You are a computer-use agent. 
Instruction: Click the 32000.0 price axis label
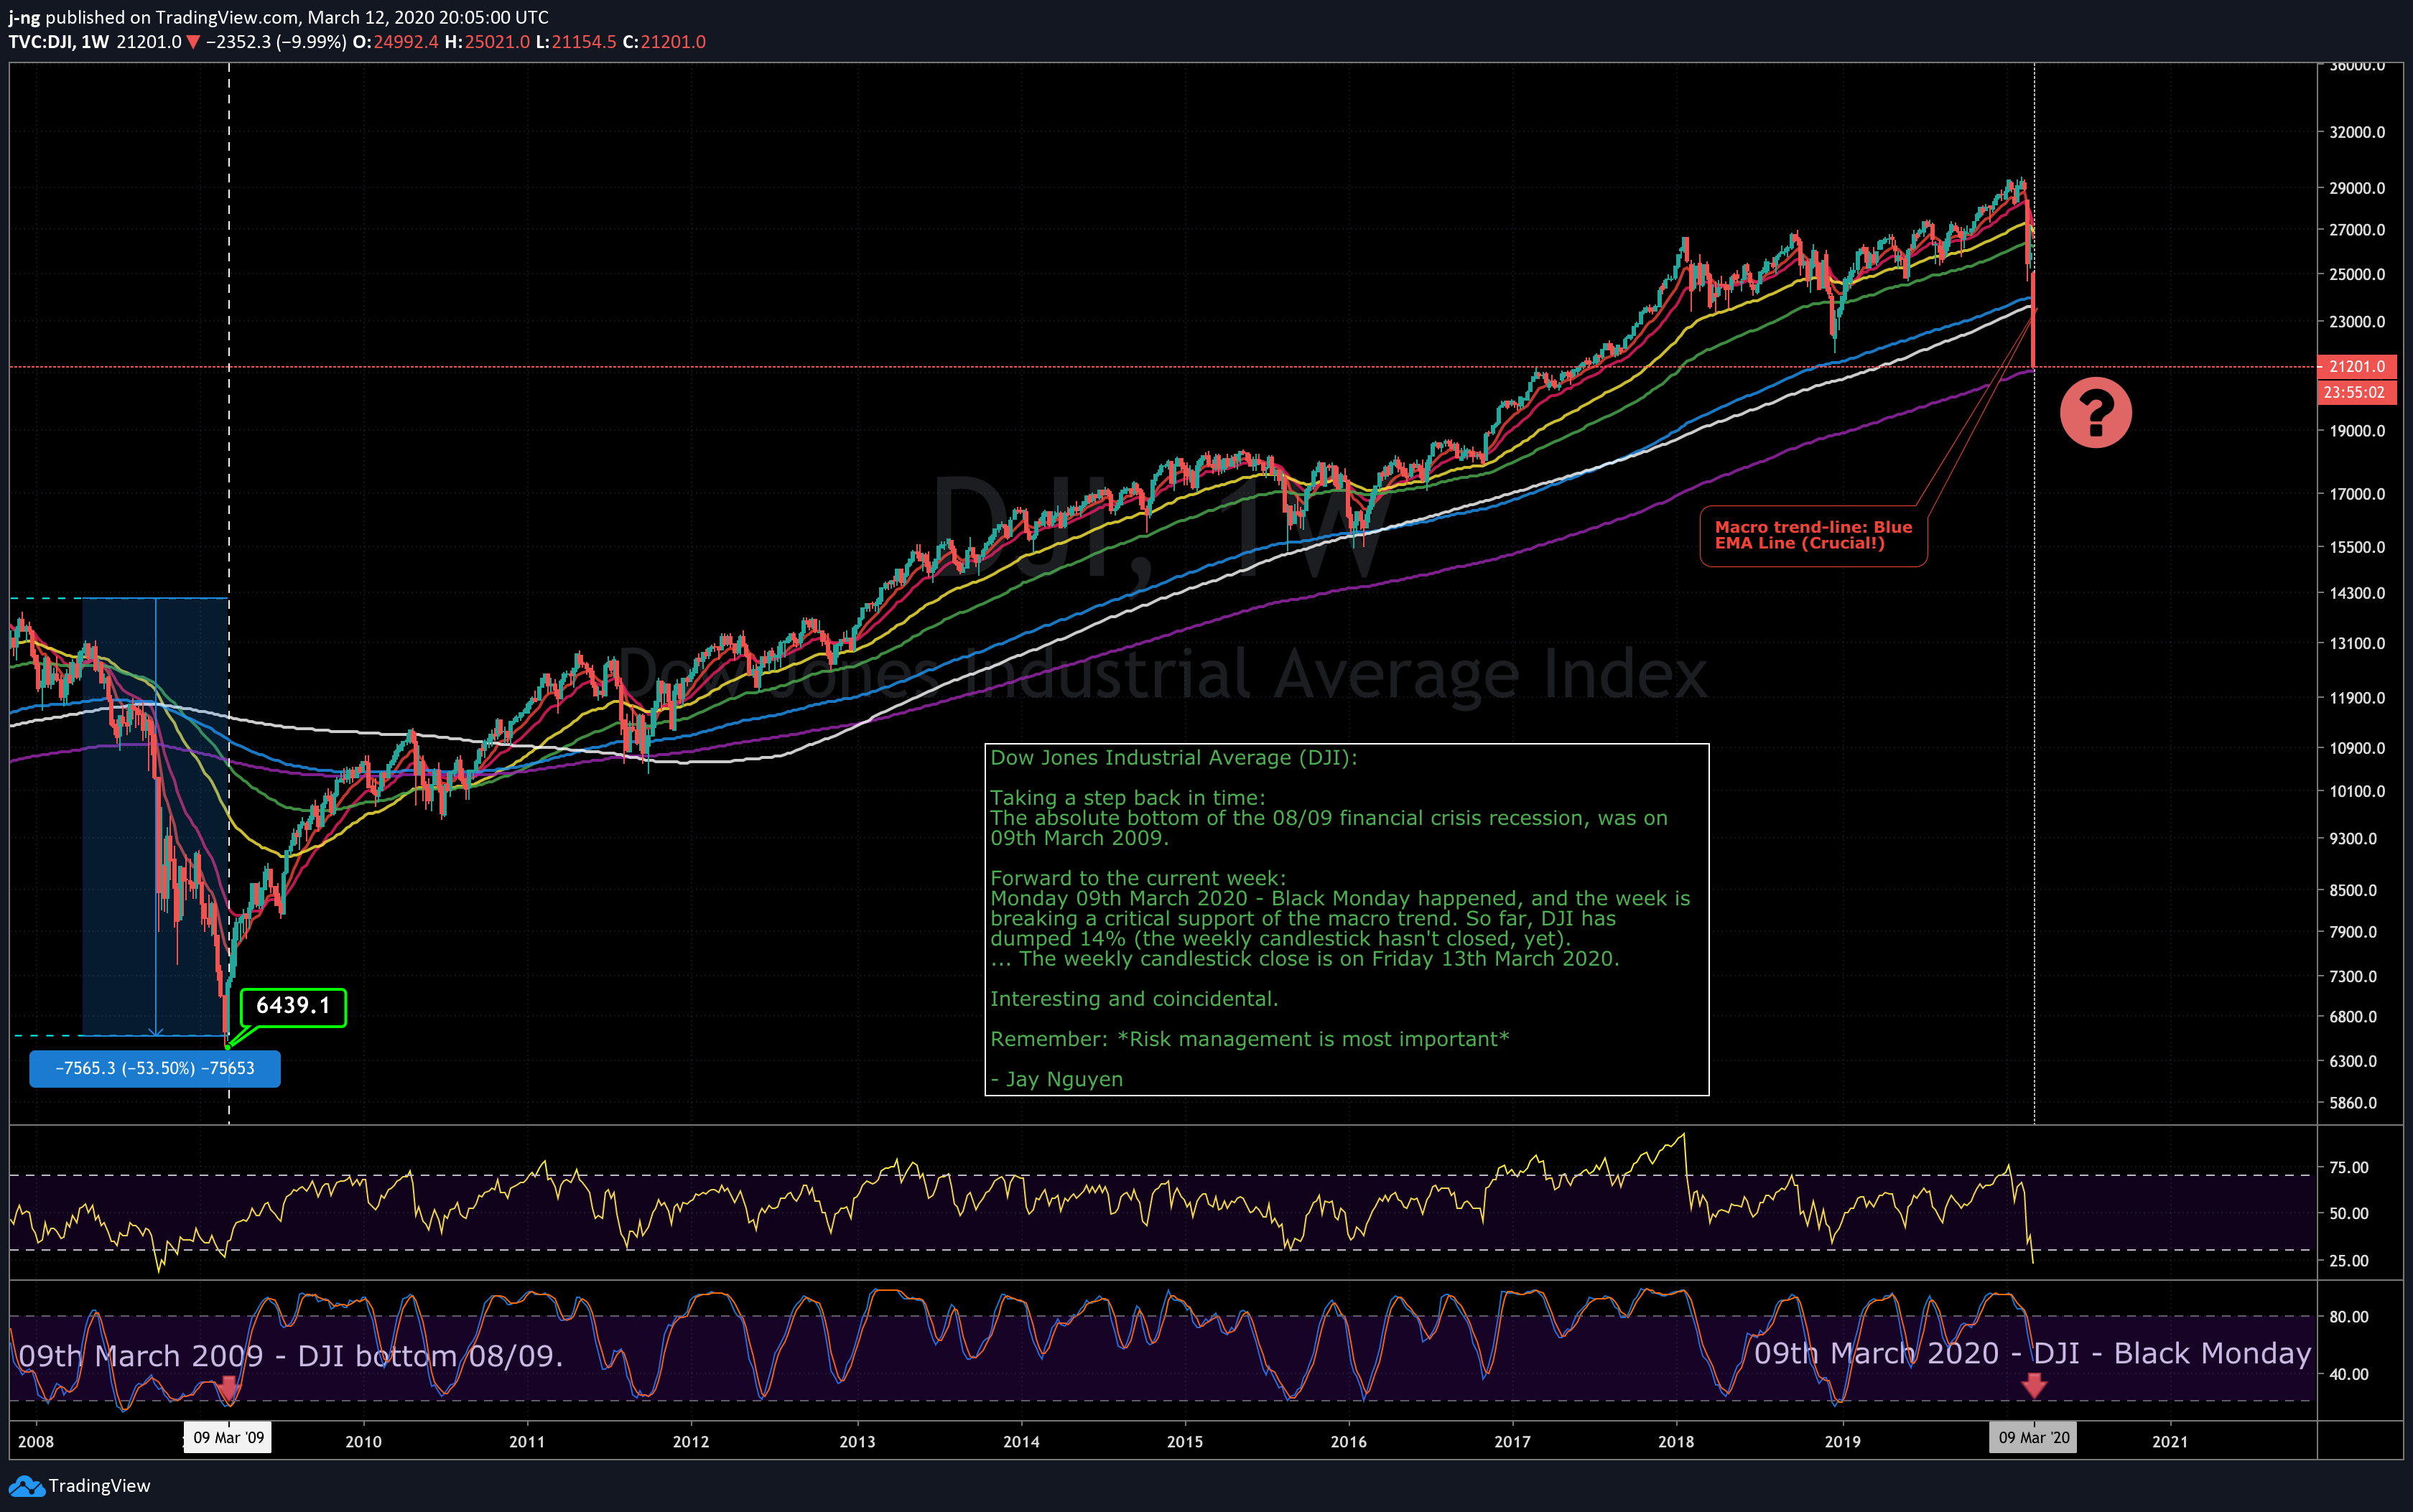click(x=2357, y=132)
